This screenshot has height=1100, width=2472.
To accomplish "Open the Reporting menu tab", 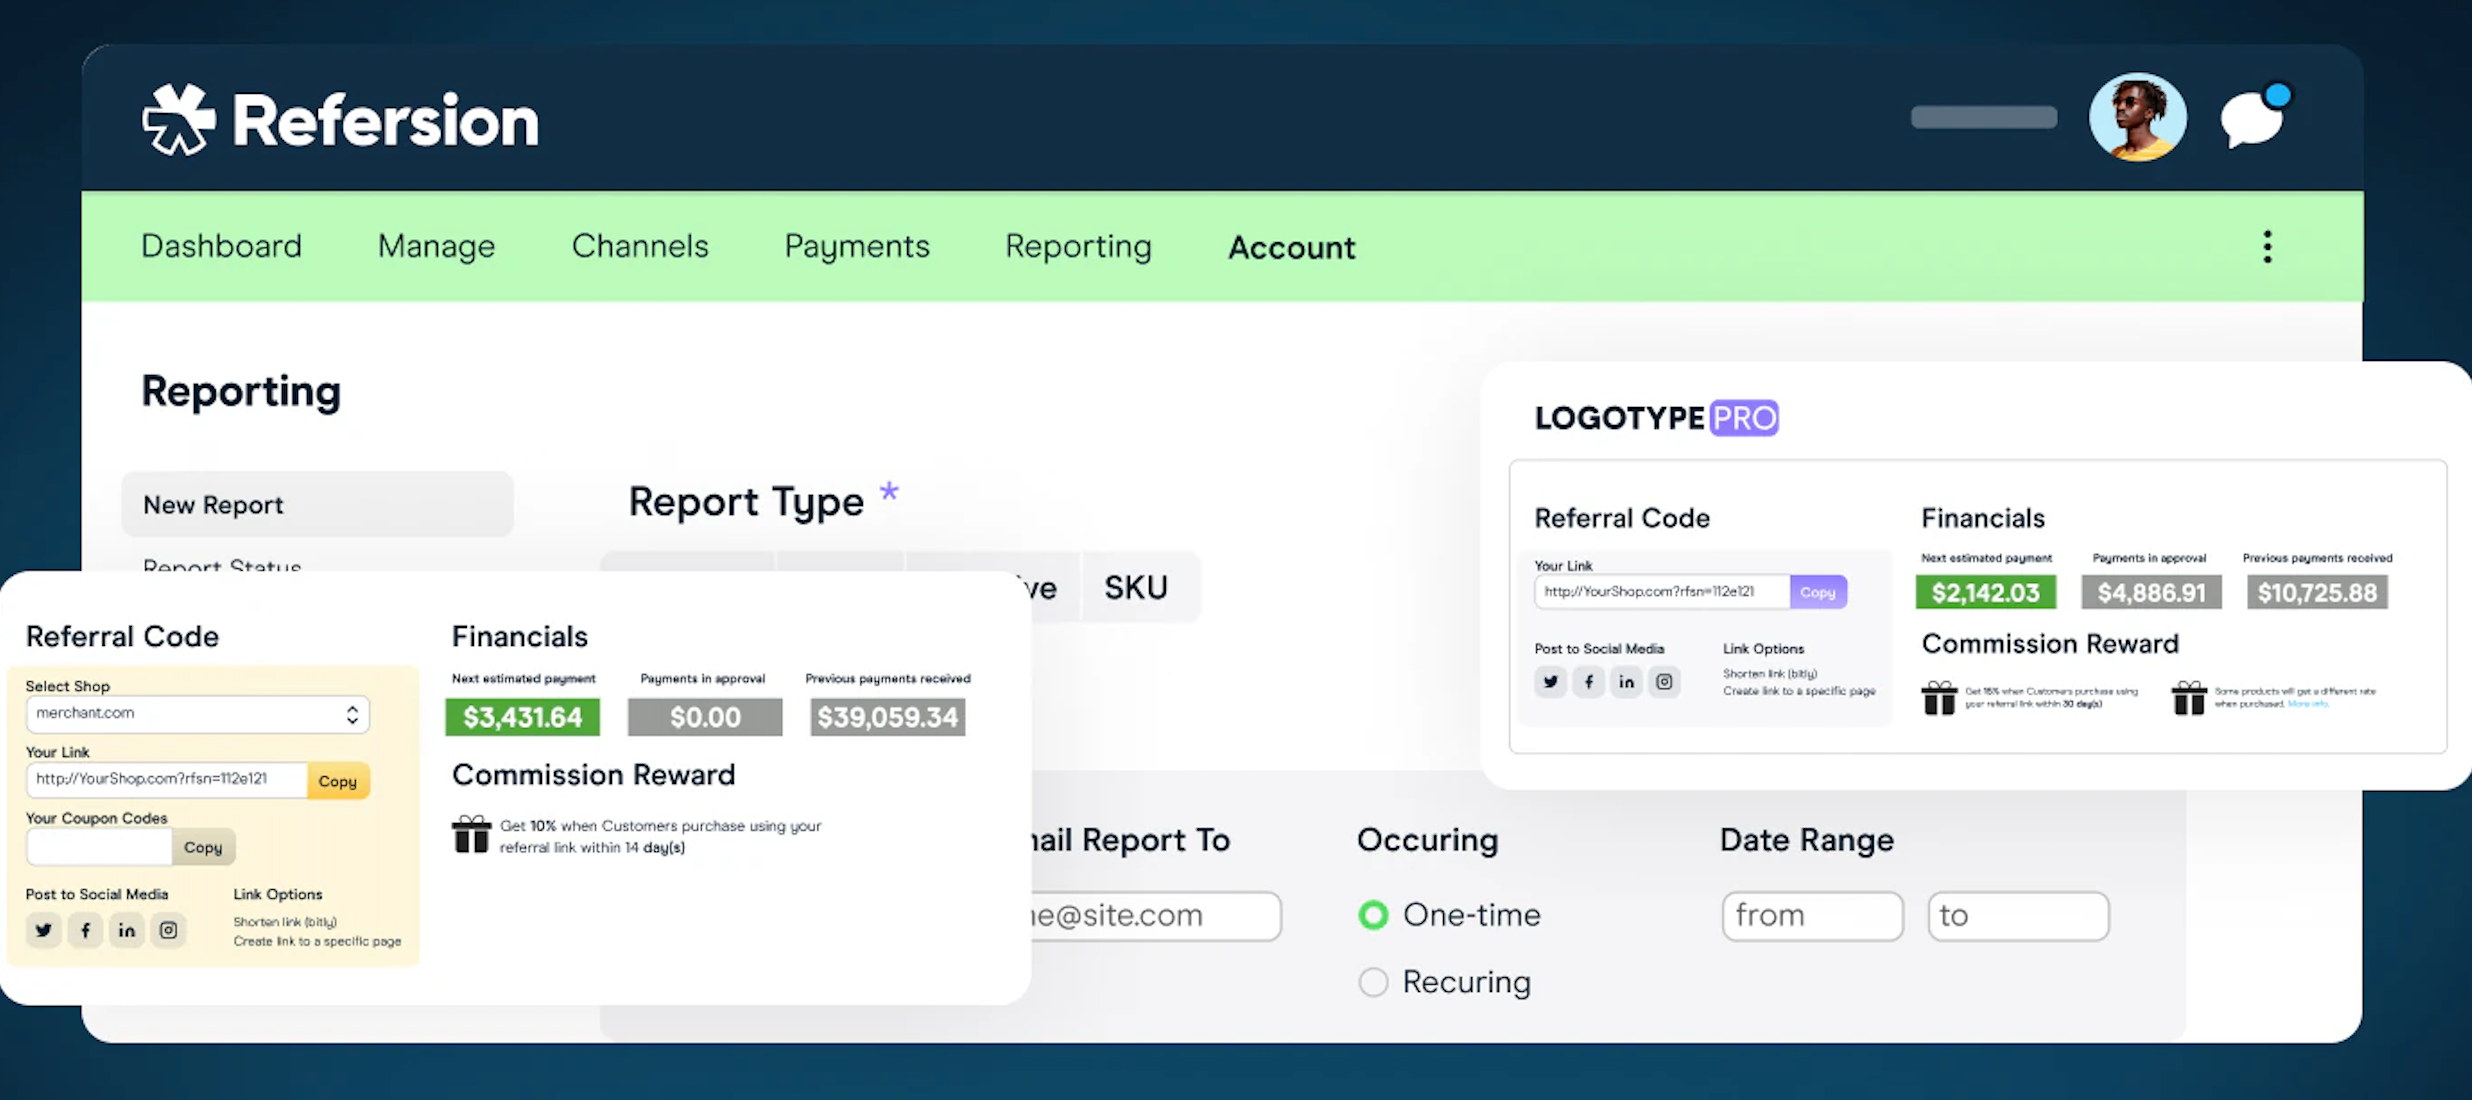I will pos(1078,247).
